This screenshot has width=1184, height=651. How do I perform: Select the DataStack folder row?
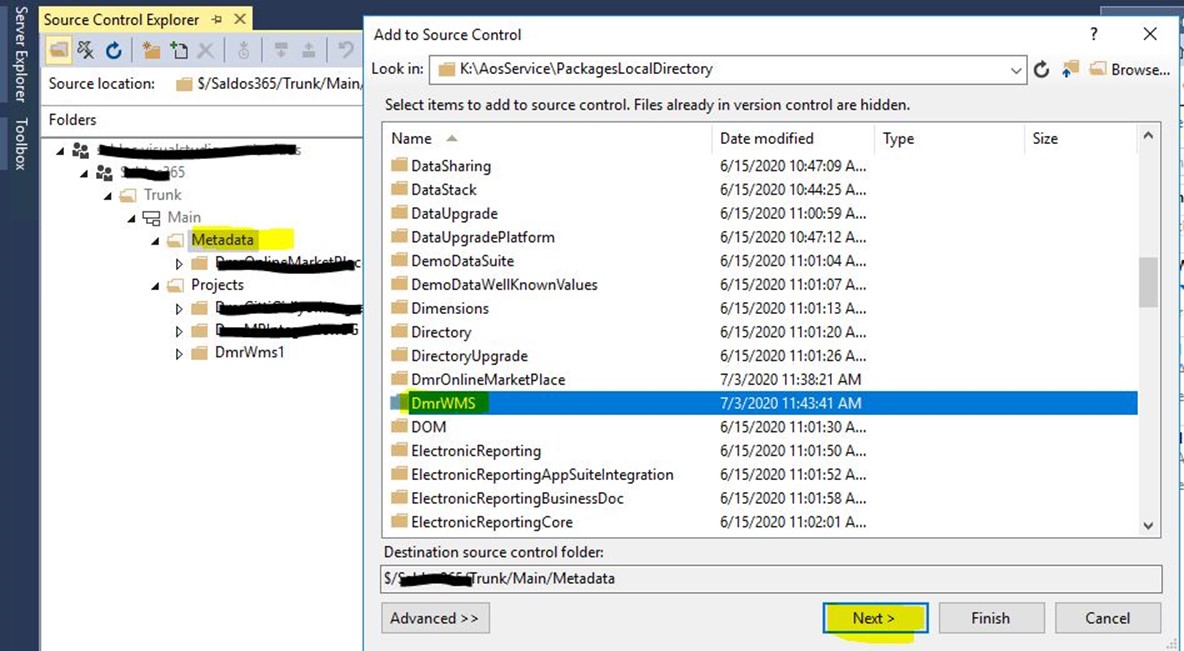762,190
